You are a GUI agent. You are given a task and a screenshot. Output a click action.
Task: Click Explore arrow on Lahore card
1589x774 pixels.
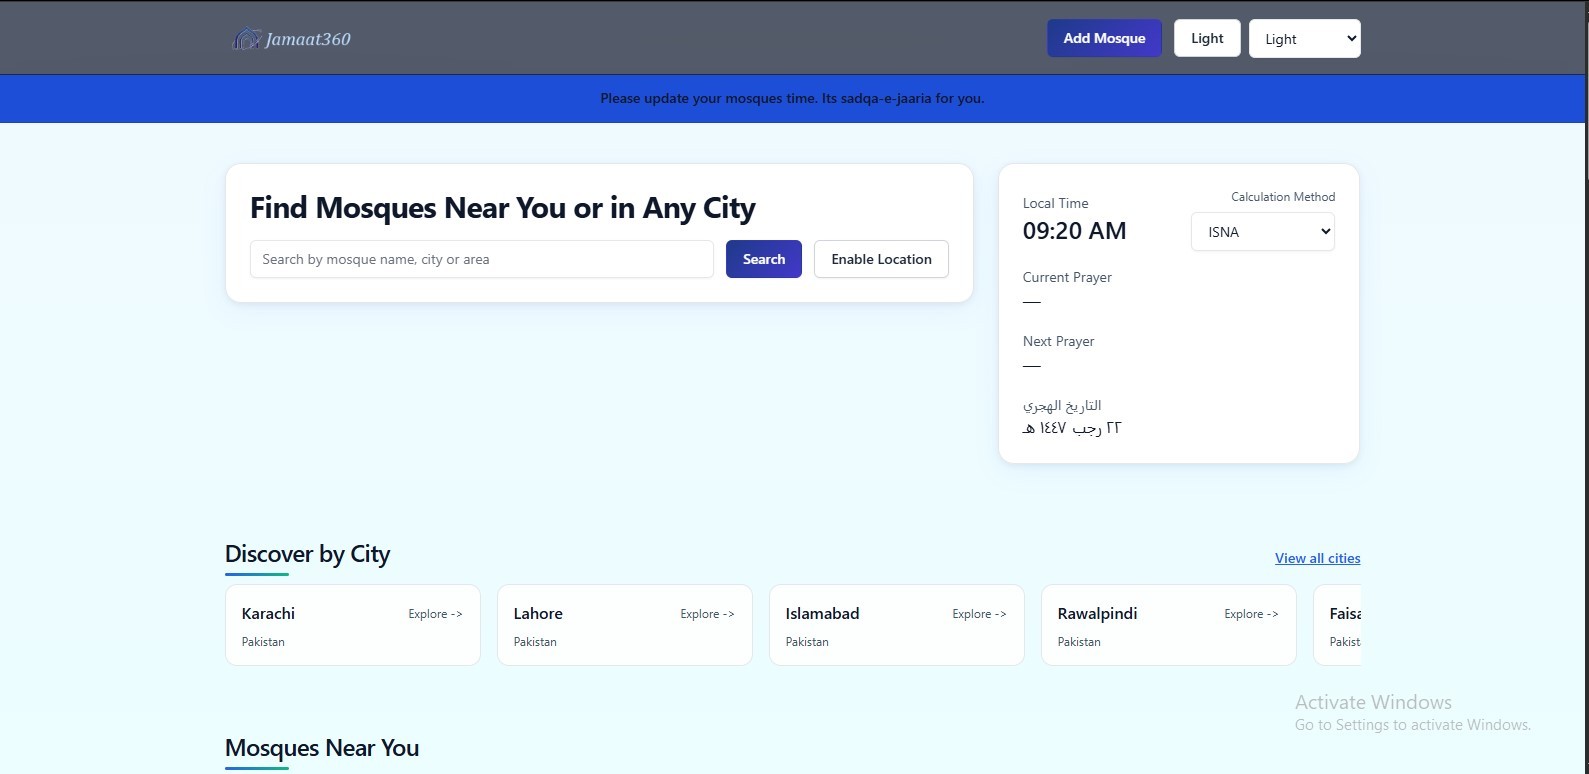707,614
